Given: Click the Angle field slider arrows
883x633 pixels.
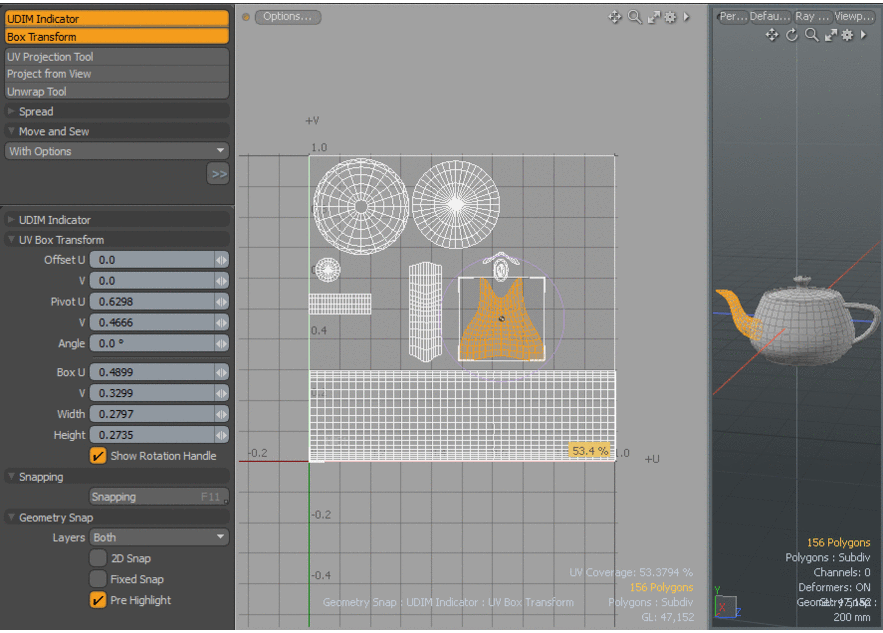Looking at the screenshot, I should click(x=221, y=343).
